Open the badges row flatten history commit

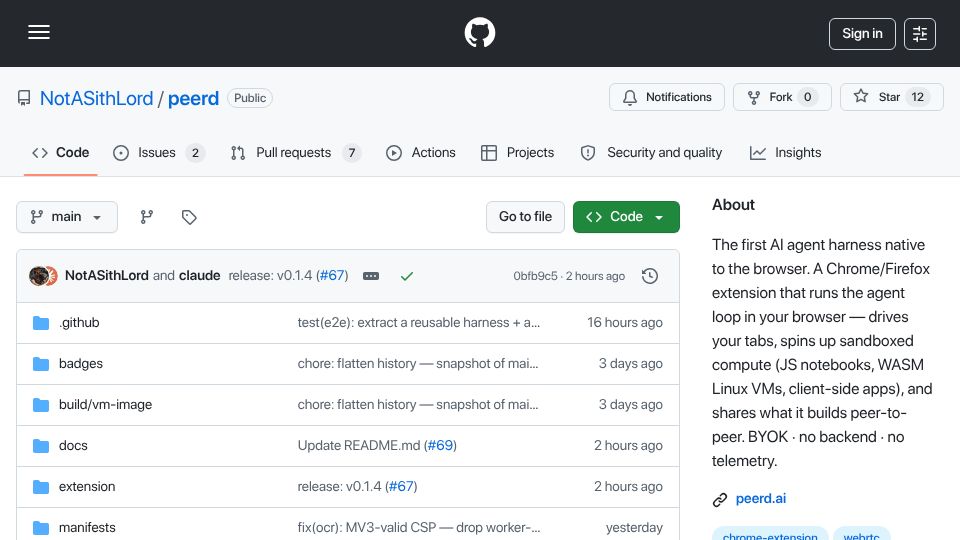click(418, 364)
